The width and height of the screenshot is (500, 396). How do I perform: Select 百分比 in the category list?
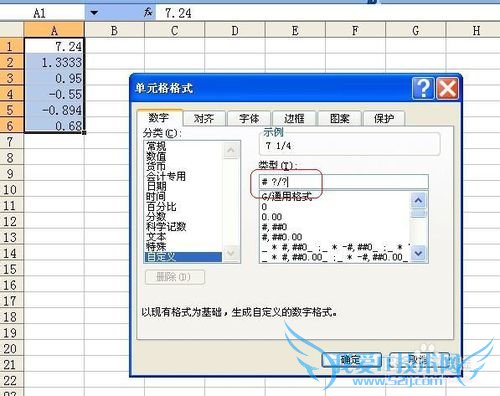(183, 206)
